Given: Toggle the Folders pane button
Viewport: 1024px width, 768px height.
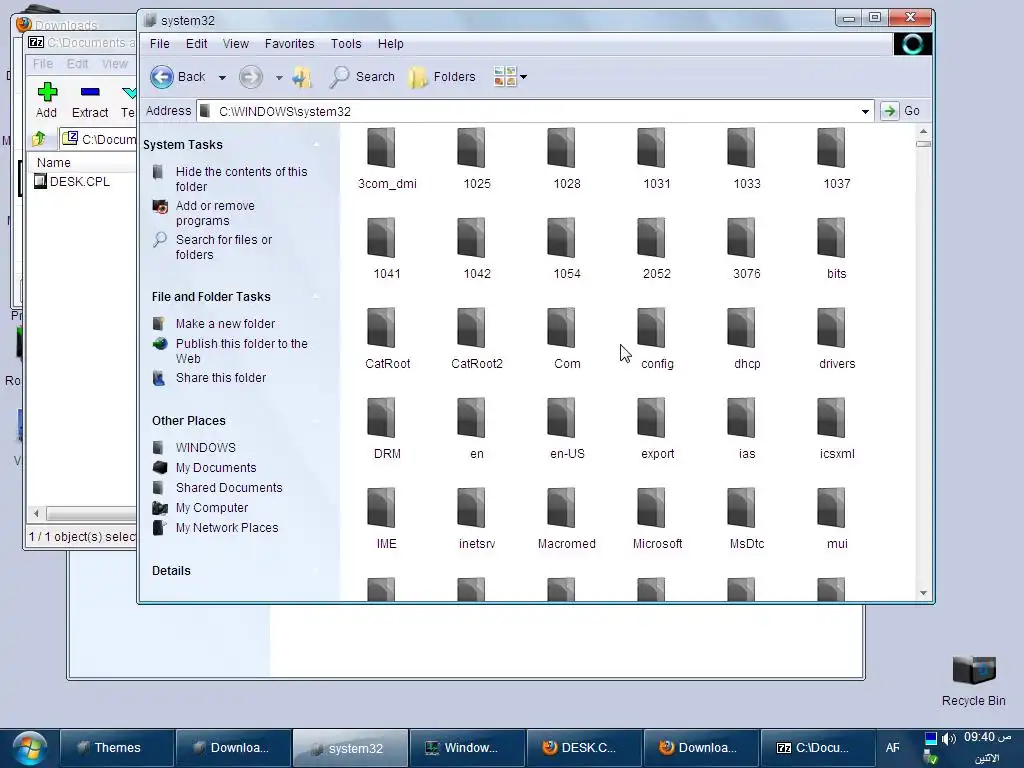Looking at the screenshot, I should (x=442, y=77).
